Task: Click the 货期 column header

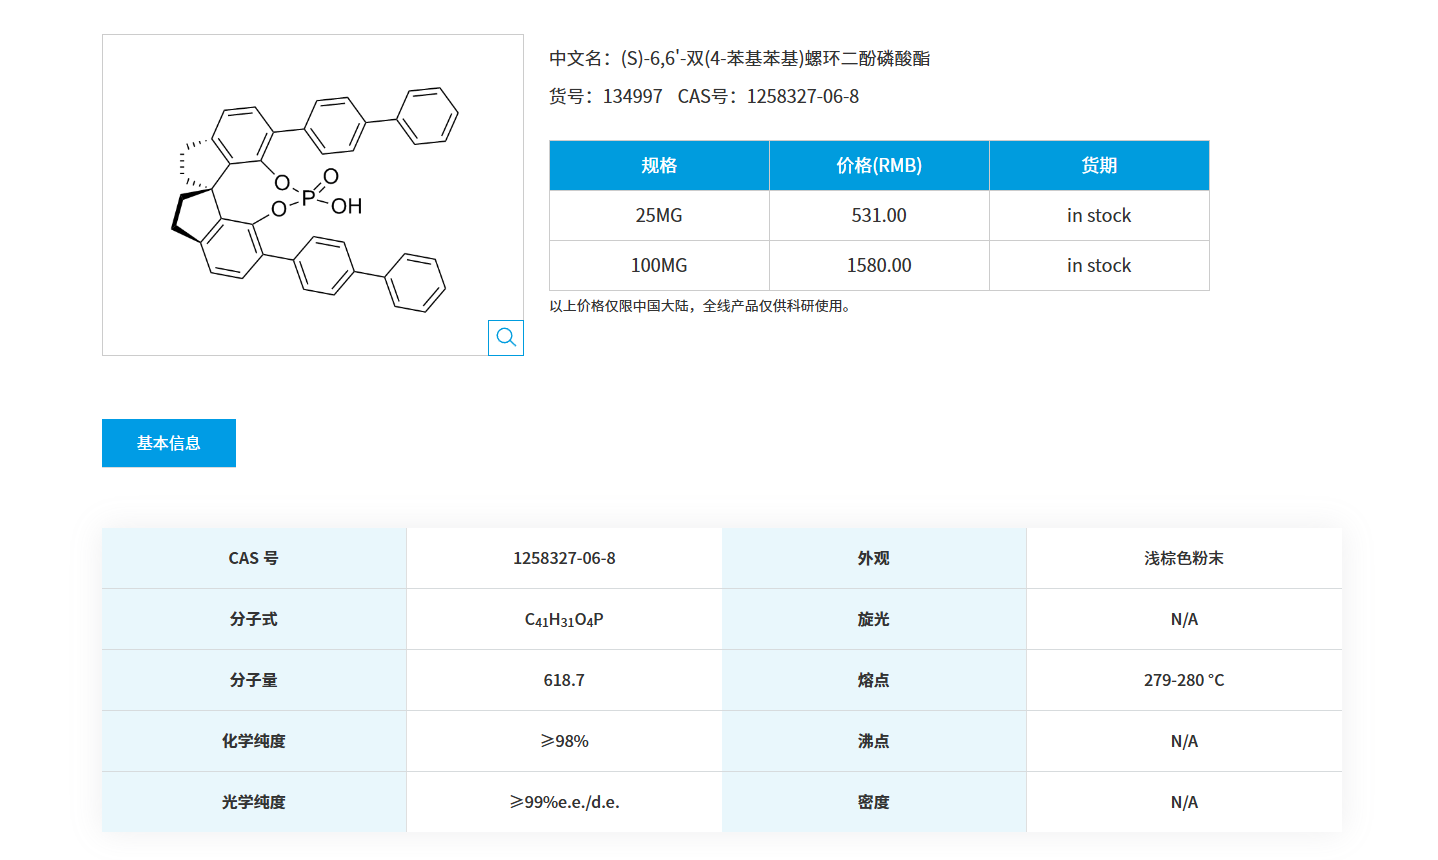Action: tap(1098, 165)
